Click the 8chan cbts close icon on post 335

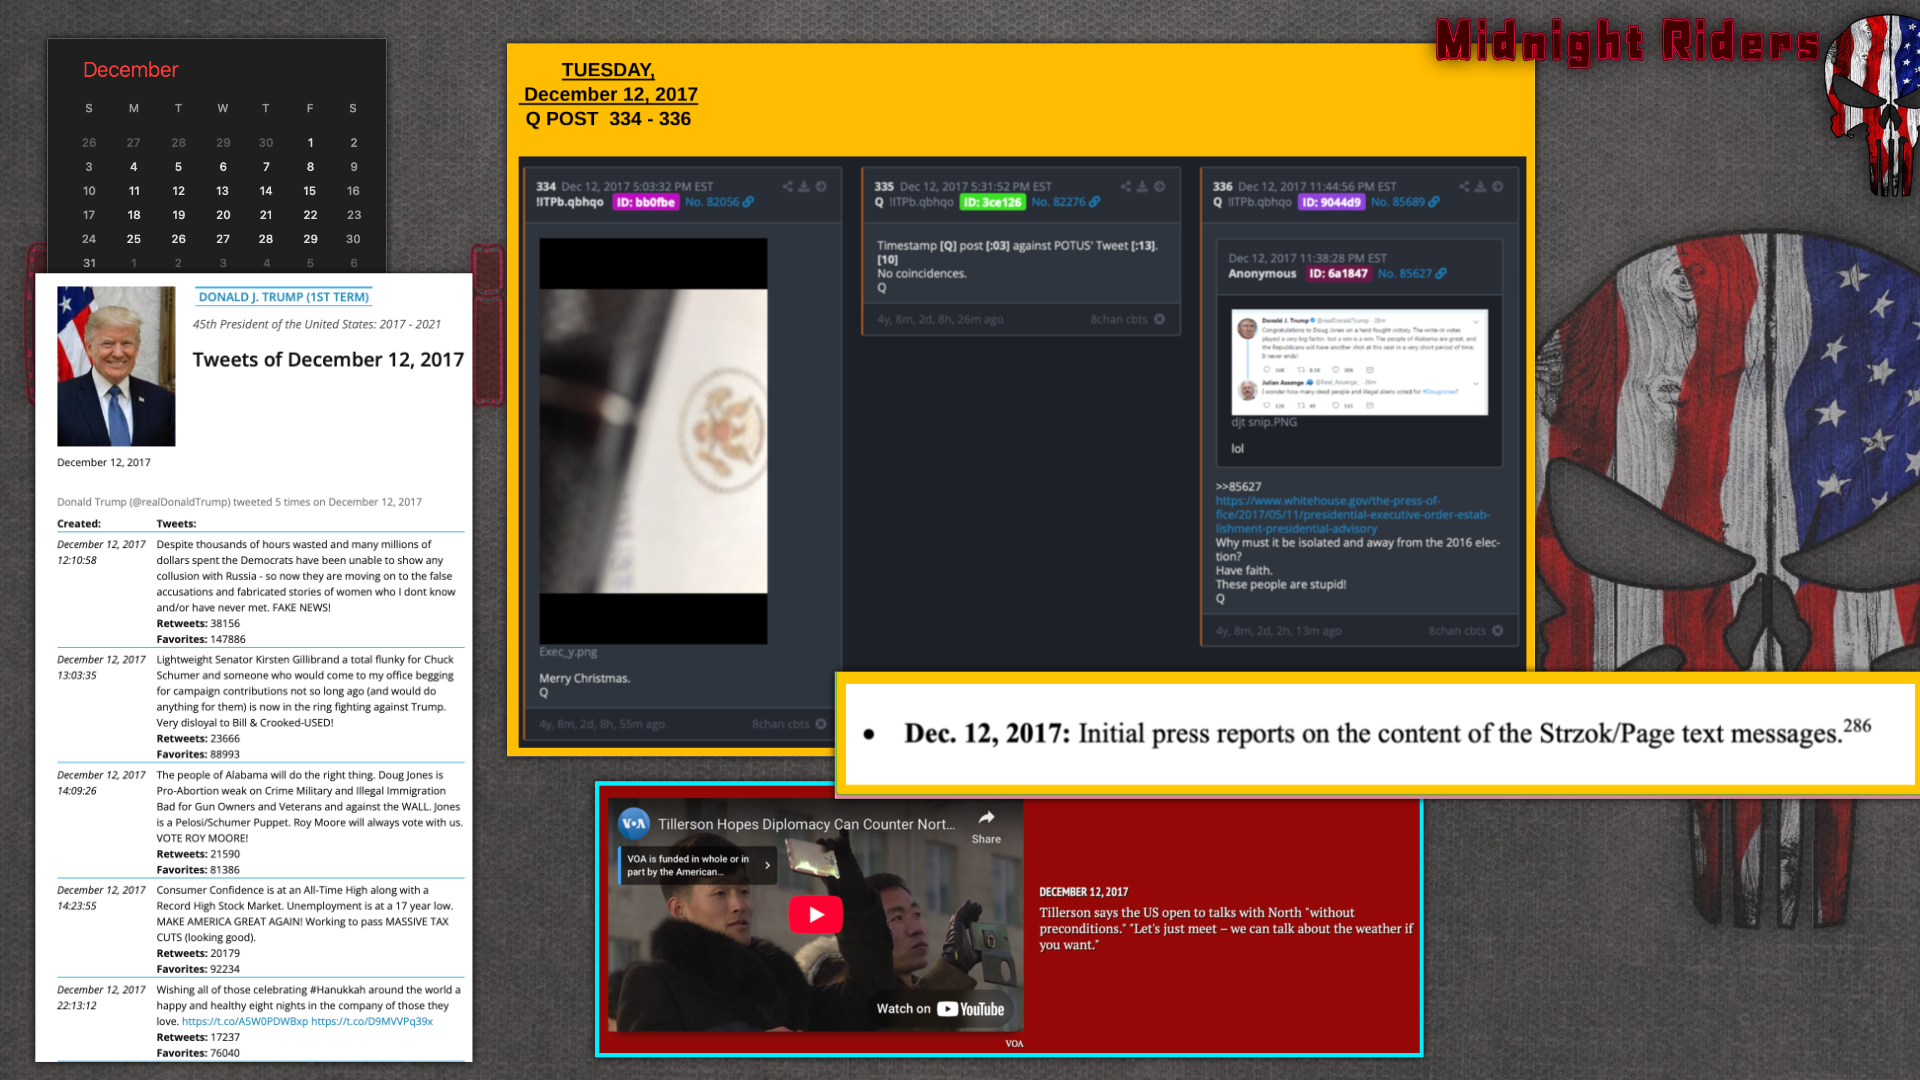click(x=1160, y=320)
